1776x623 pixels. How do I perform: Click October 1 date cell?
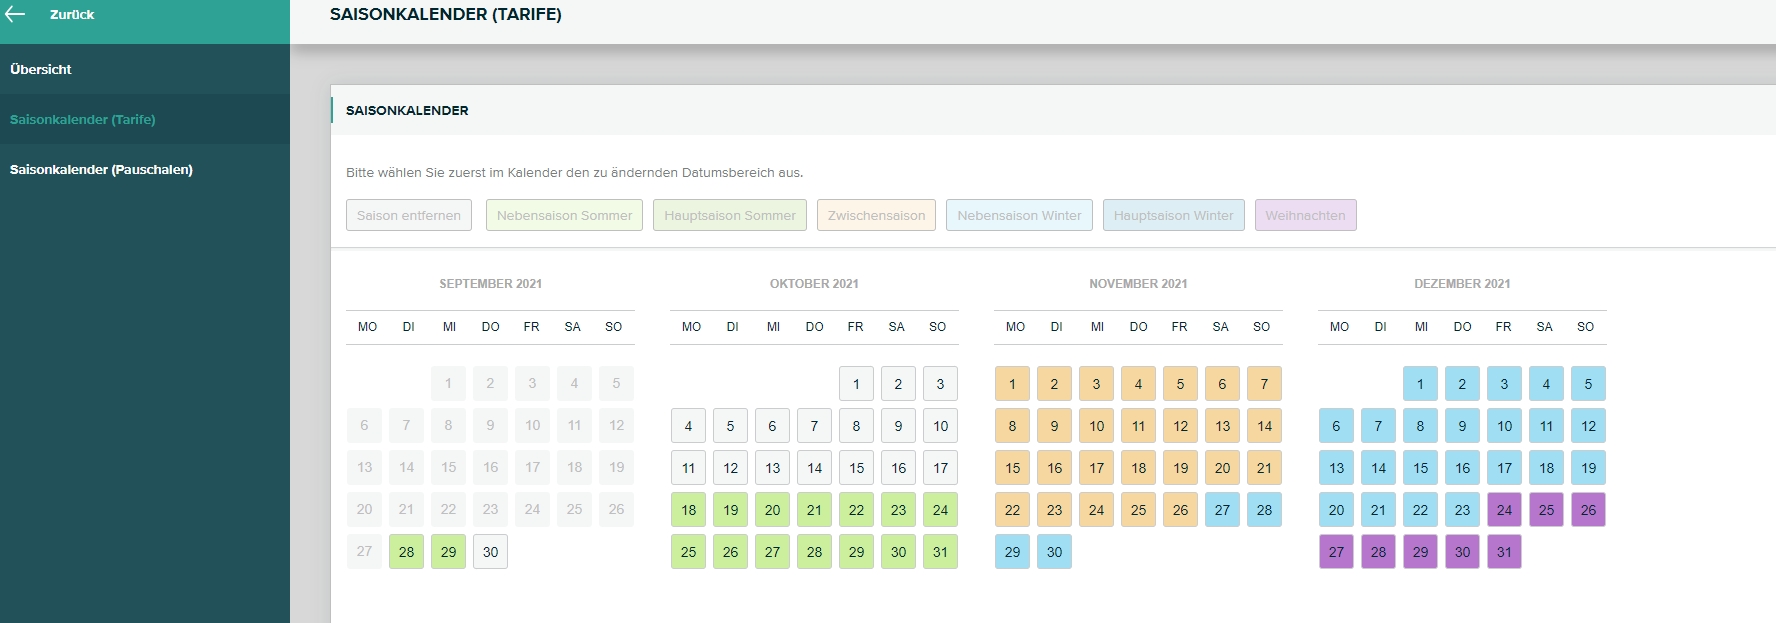tap(856, 384)
